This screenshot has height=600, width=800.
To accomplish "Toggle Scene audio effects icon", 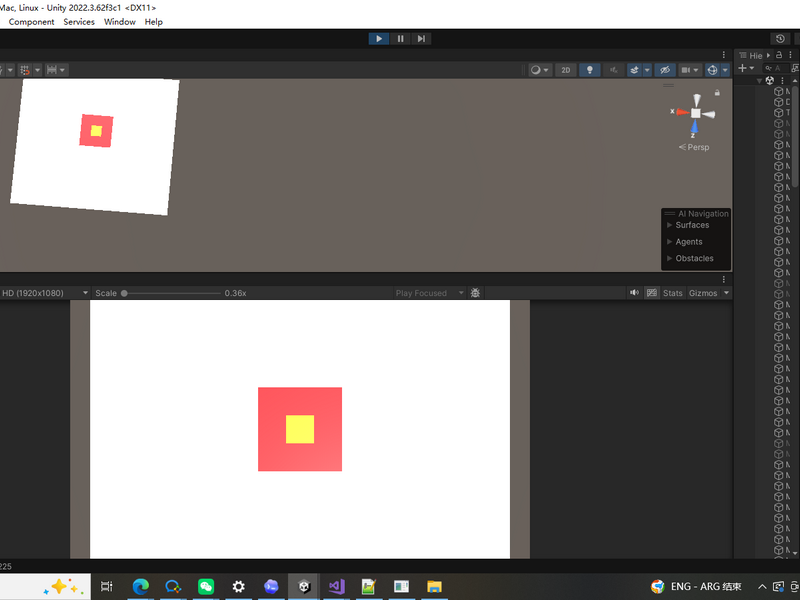I will tap(614, 70).
